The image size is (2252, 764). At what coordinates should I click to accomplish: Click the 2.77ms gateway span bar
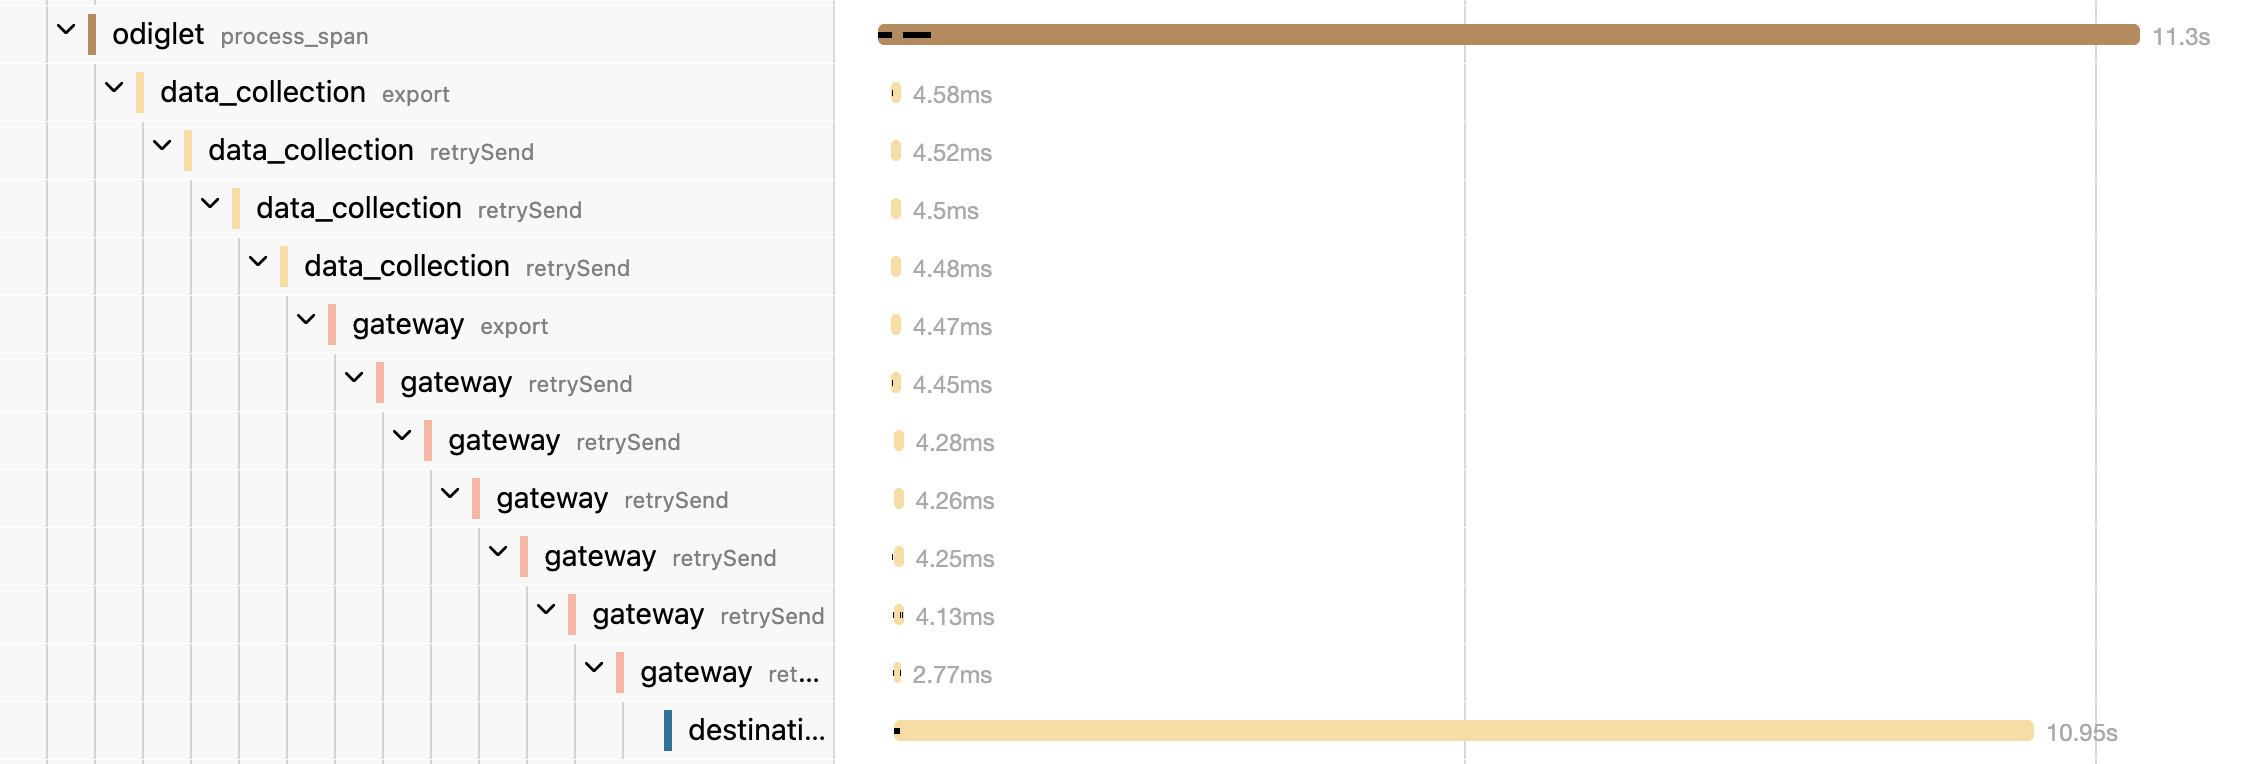pos(897,673)
